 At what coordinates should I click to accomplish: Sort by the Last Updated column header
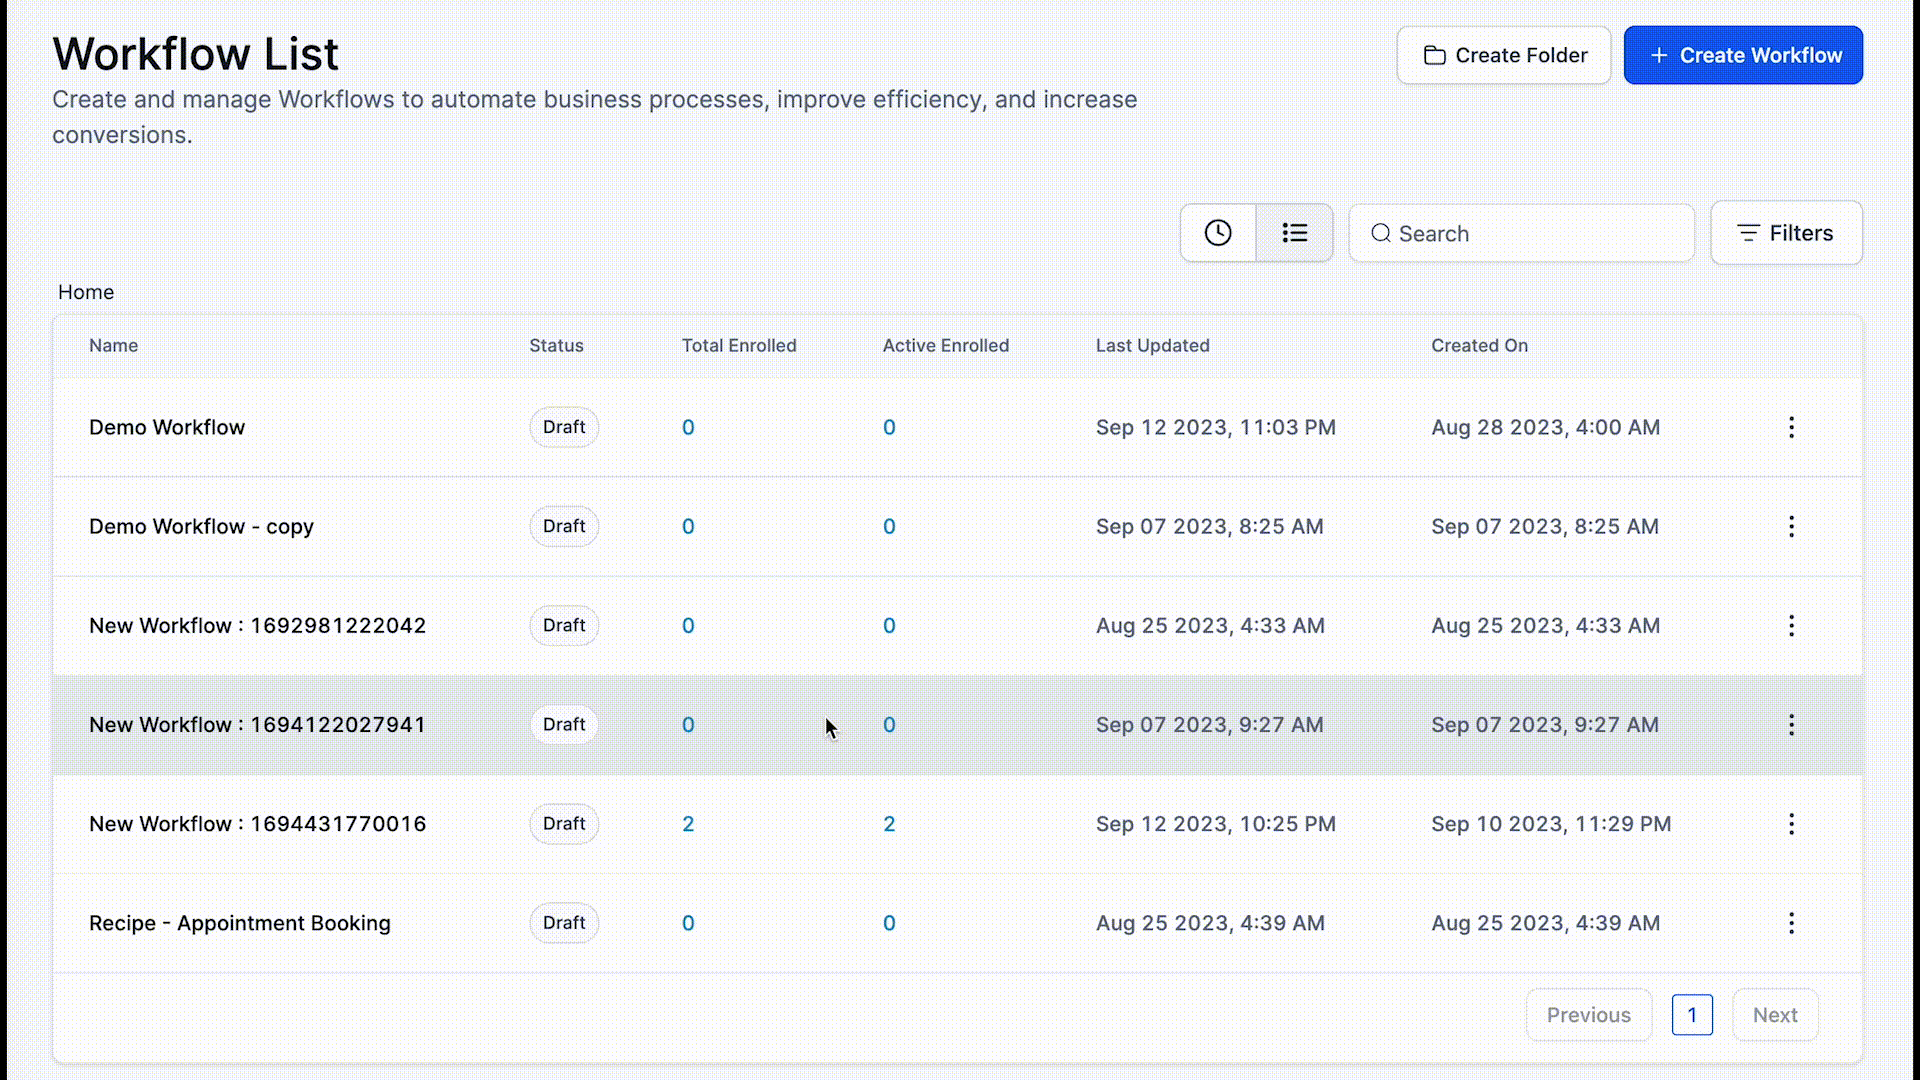(1152, 345)
